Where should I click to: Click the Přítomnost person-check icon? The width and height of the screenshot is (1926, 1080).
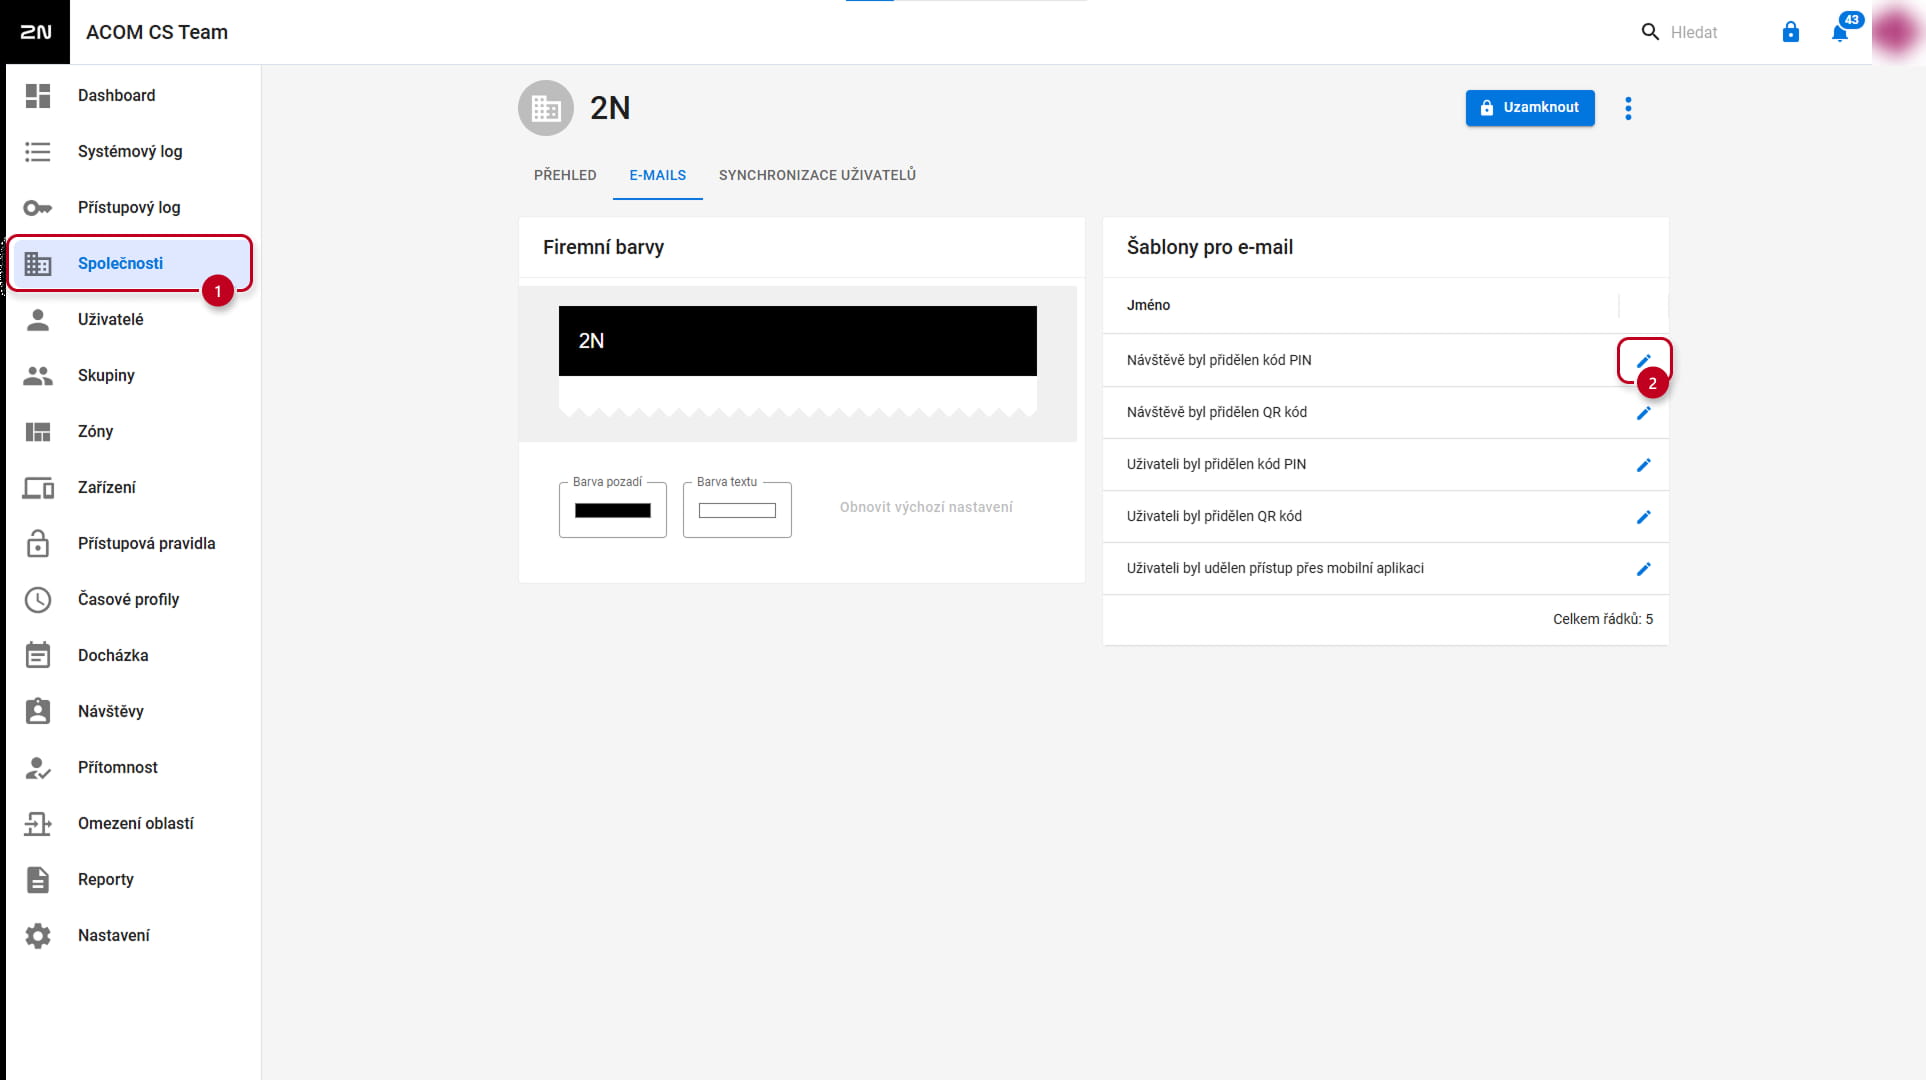(38, 768)
